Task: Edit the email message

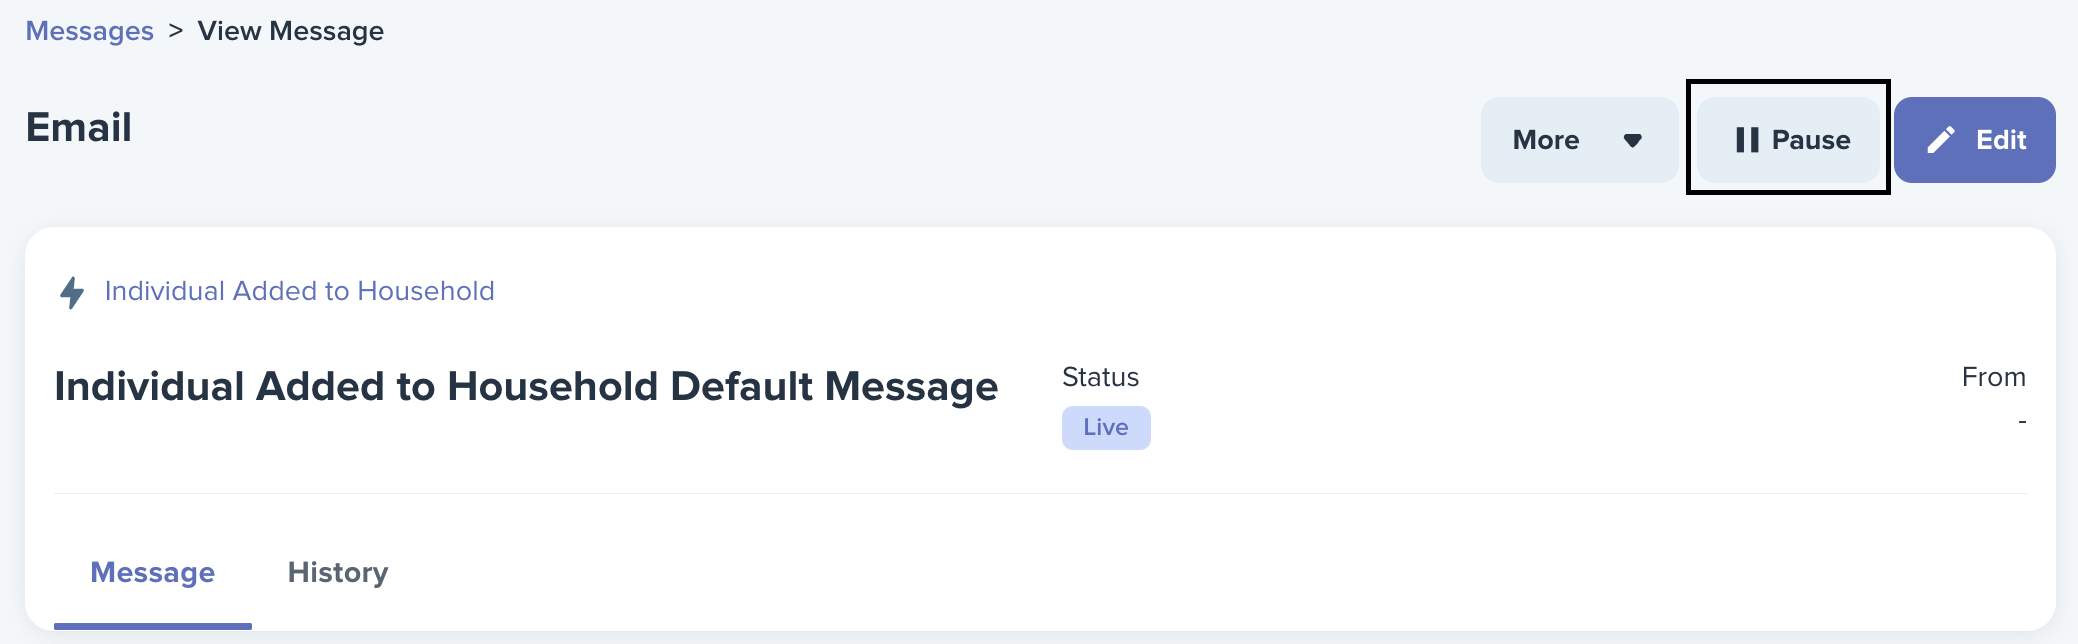Action: (1974, 140)
